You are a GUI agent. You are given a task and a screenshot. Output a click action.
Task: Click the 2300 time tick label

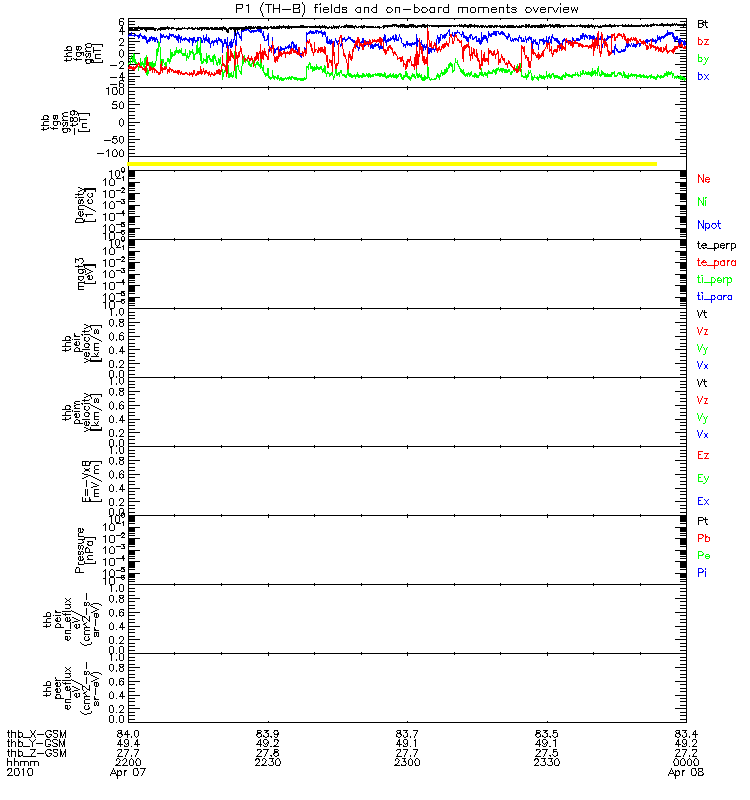(407, 762)
